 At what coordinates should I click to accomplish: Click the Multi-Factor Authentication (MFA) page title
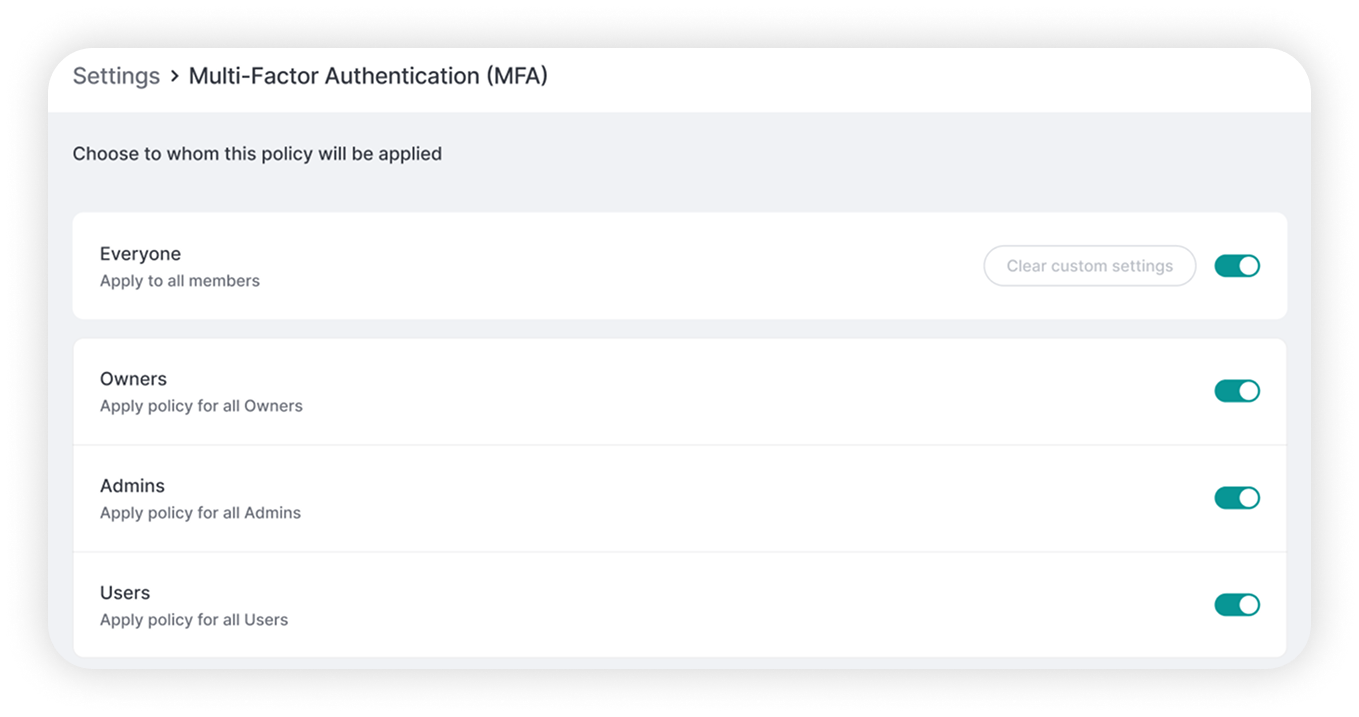(x=368, y=76)
